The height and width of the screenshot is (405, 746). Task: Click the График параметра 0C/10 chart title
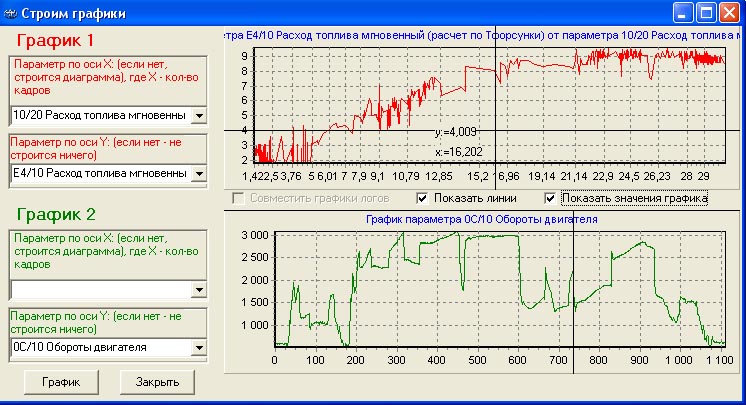(x=482, y=218)
